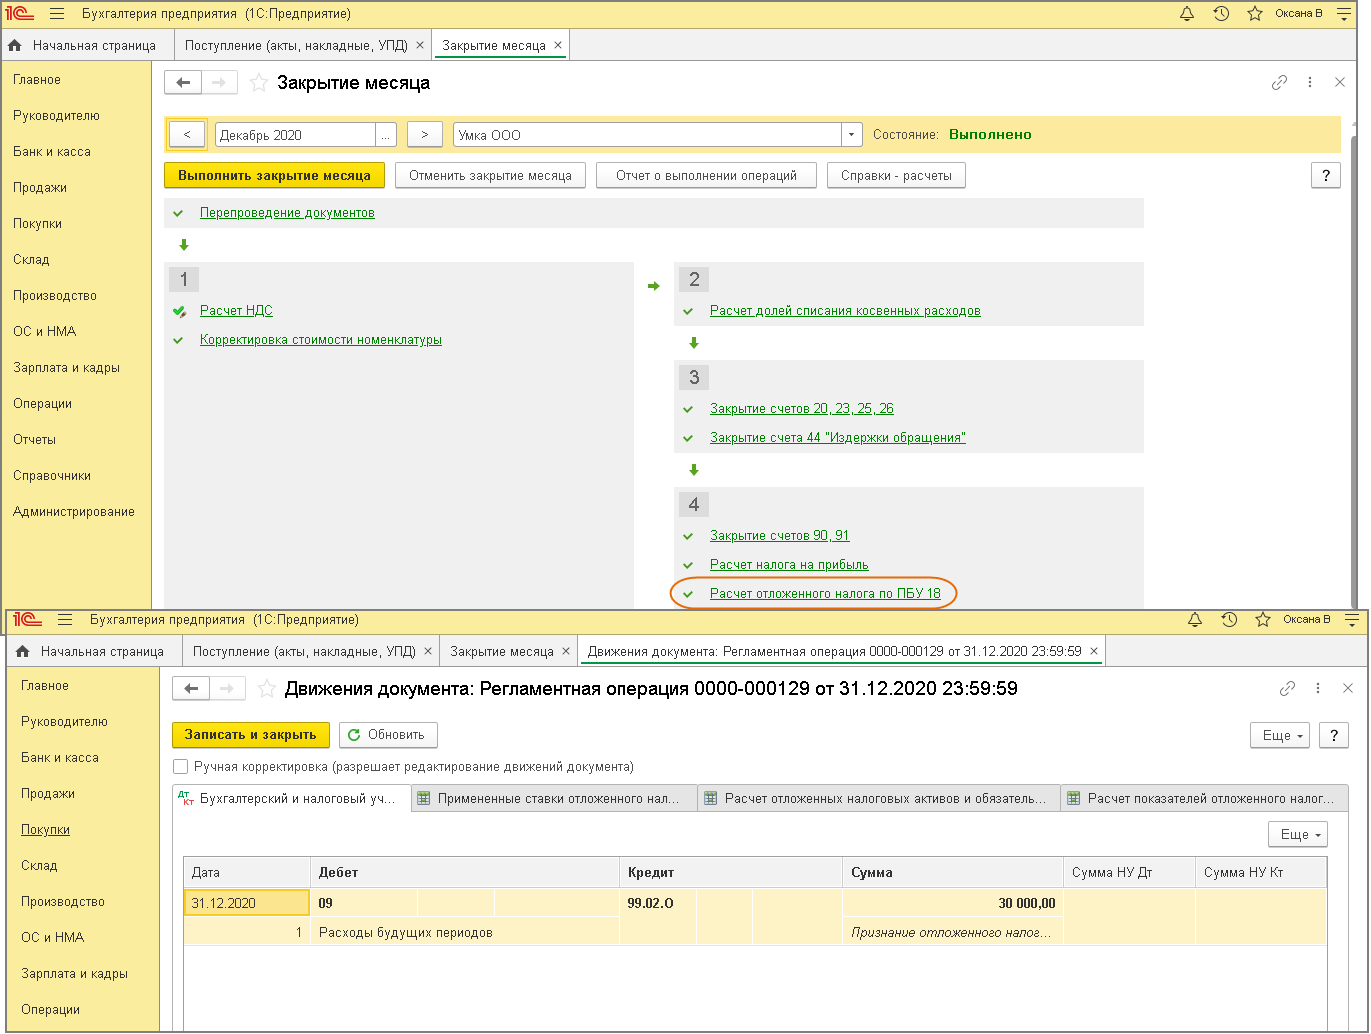
Task: Click Записать и закрыть button
Action: point(250,735)
